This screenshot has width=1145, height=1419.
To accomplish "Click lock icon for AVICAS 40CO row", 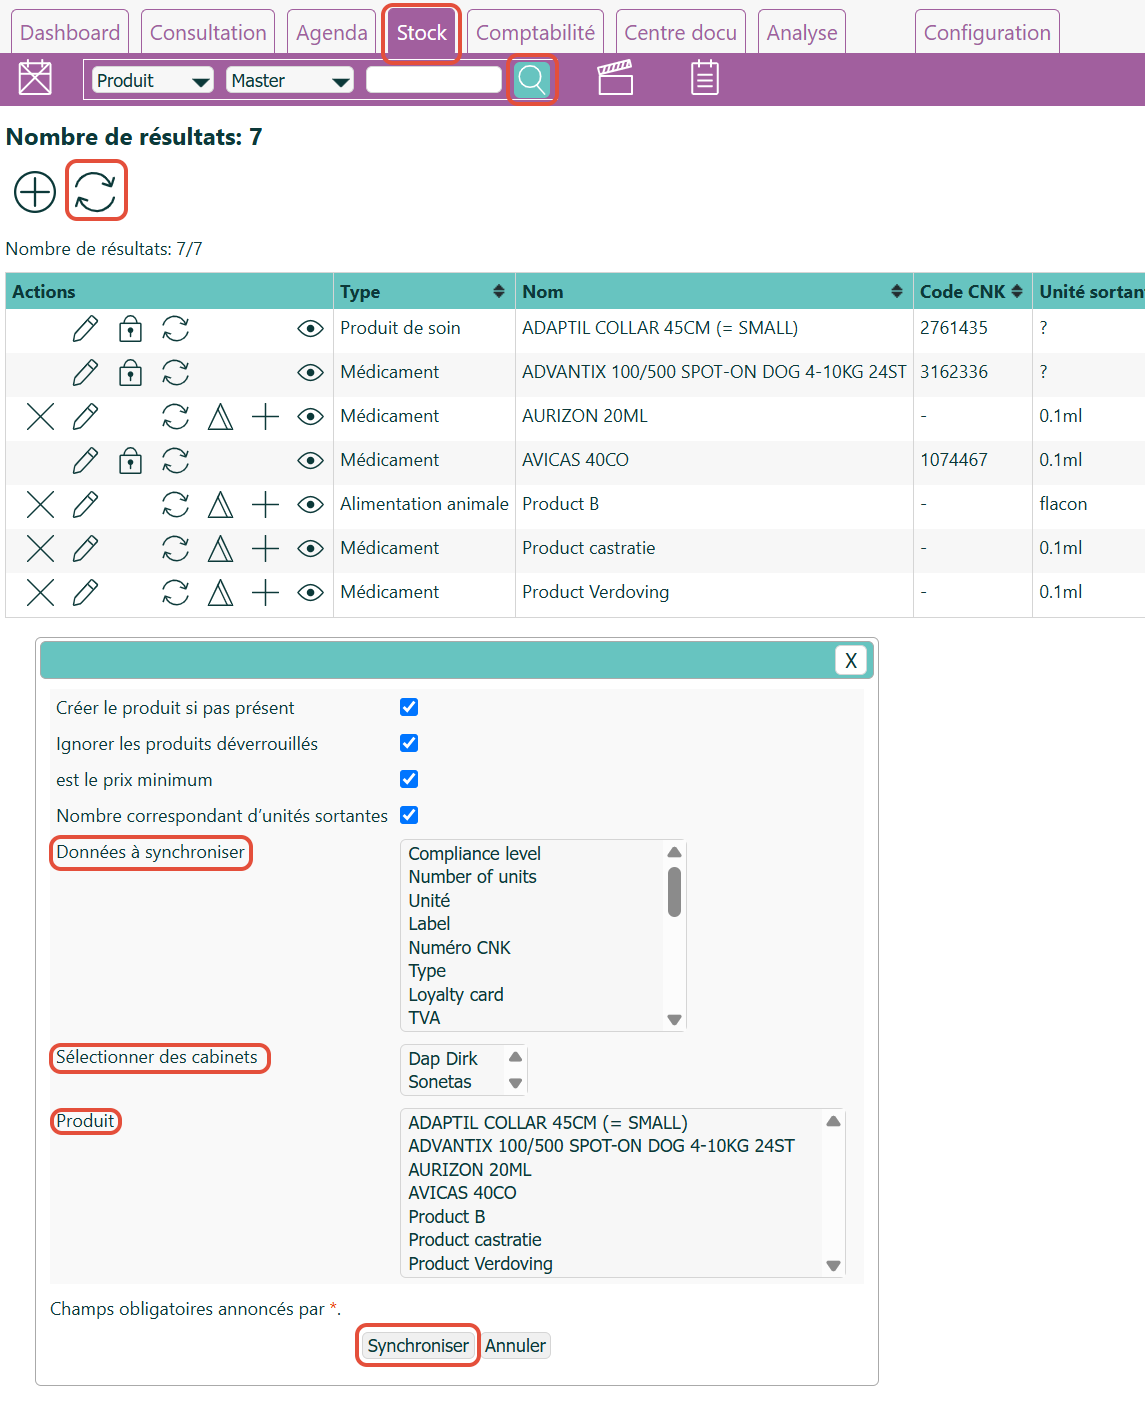I will point(130,461).
